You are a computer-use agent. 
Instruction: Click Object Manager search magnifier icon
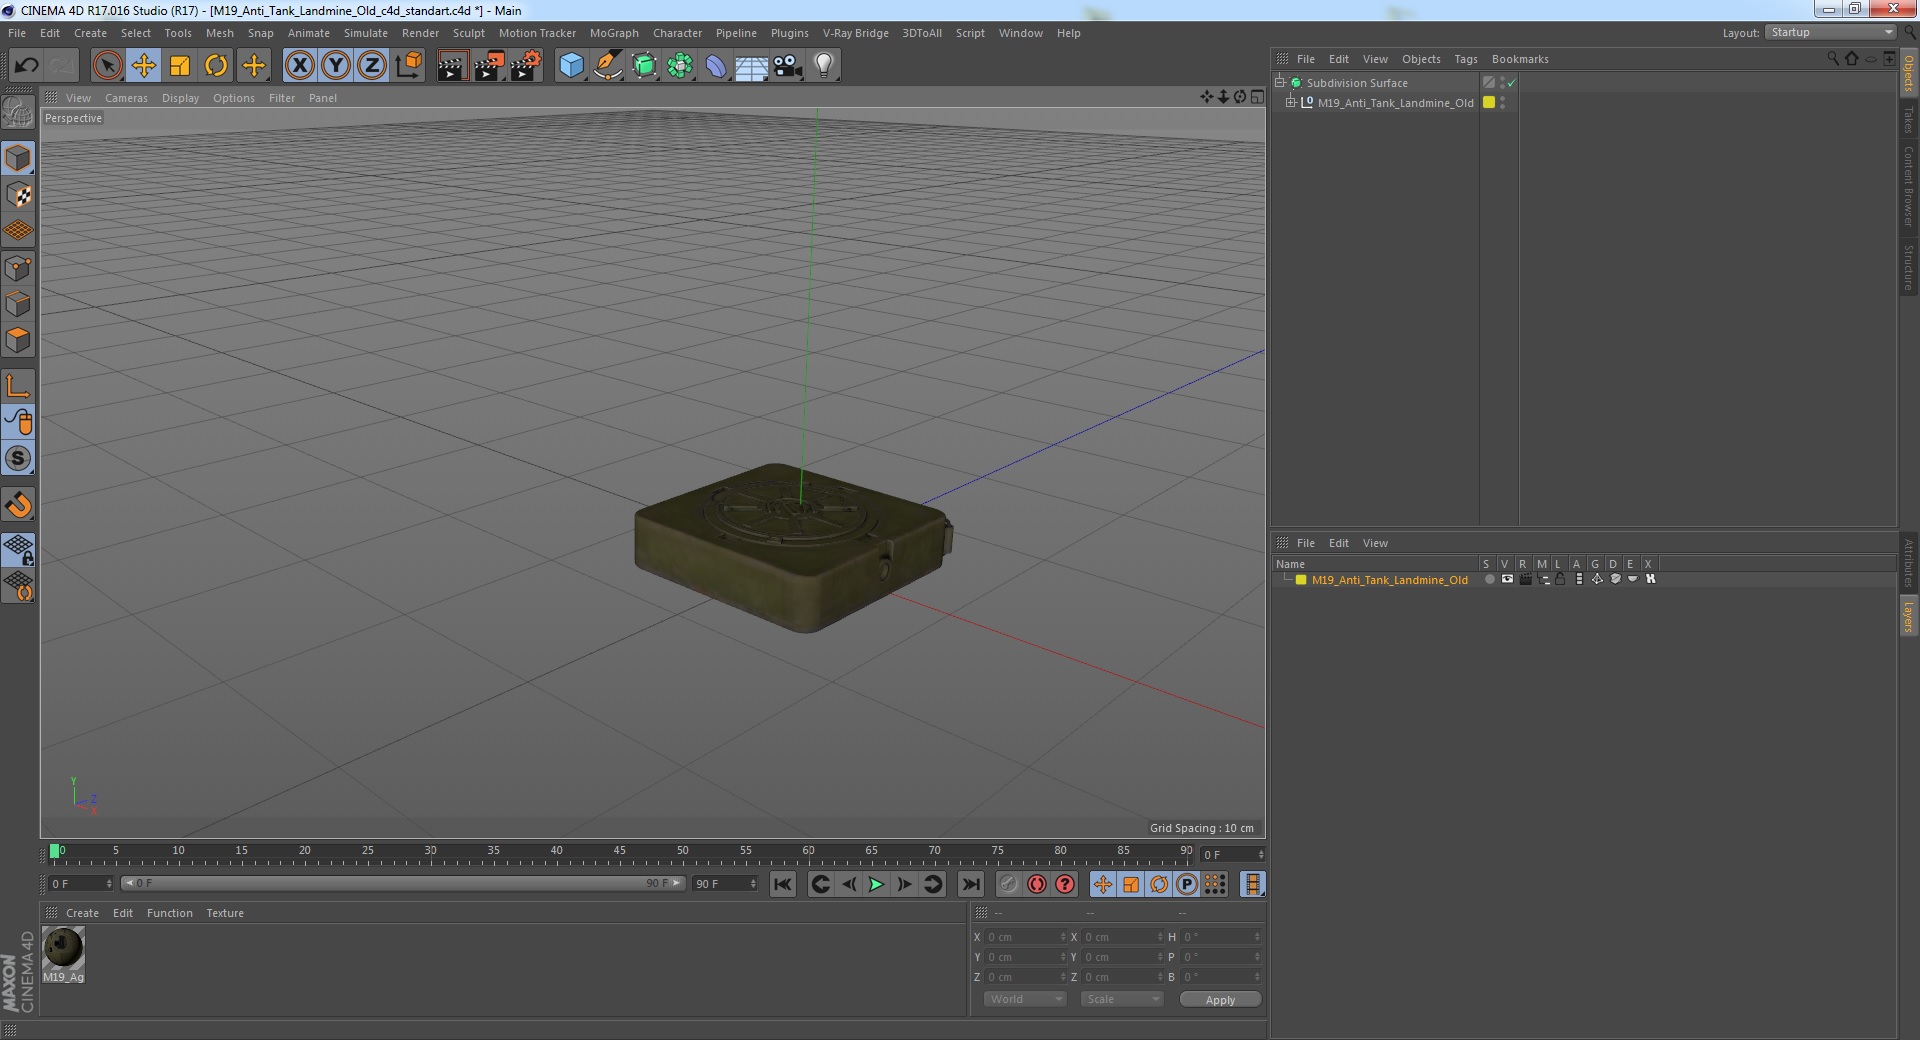[1832, 59]
